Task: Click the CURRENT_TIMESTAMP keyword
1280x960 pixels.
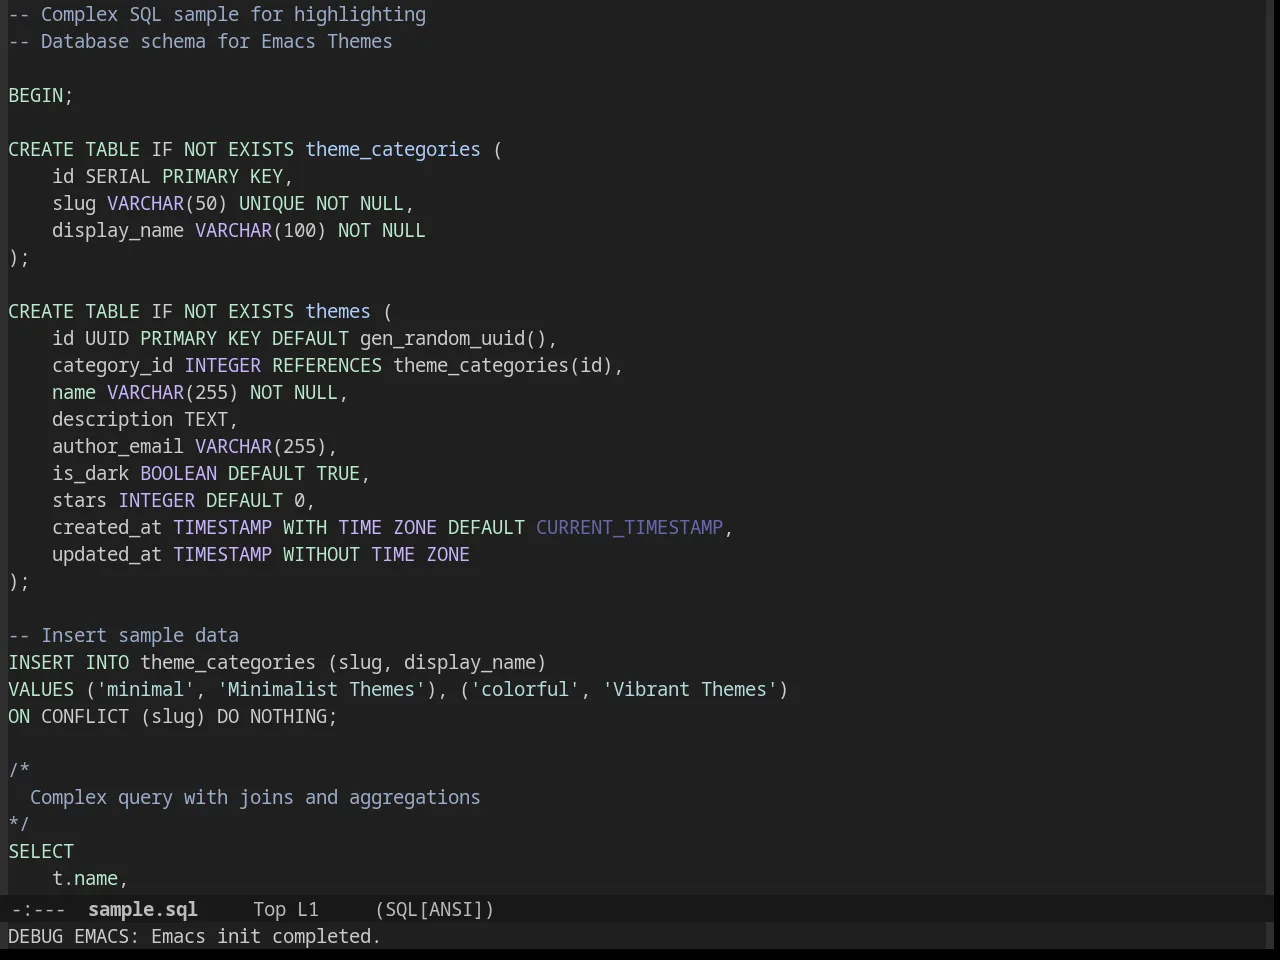Action: 629,527
